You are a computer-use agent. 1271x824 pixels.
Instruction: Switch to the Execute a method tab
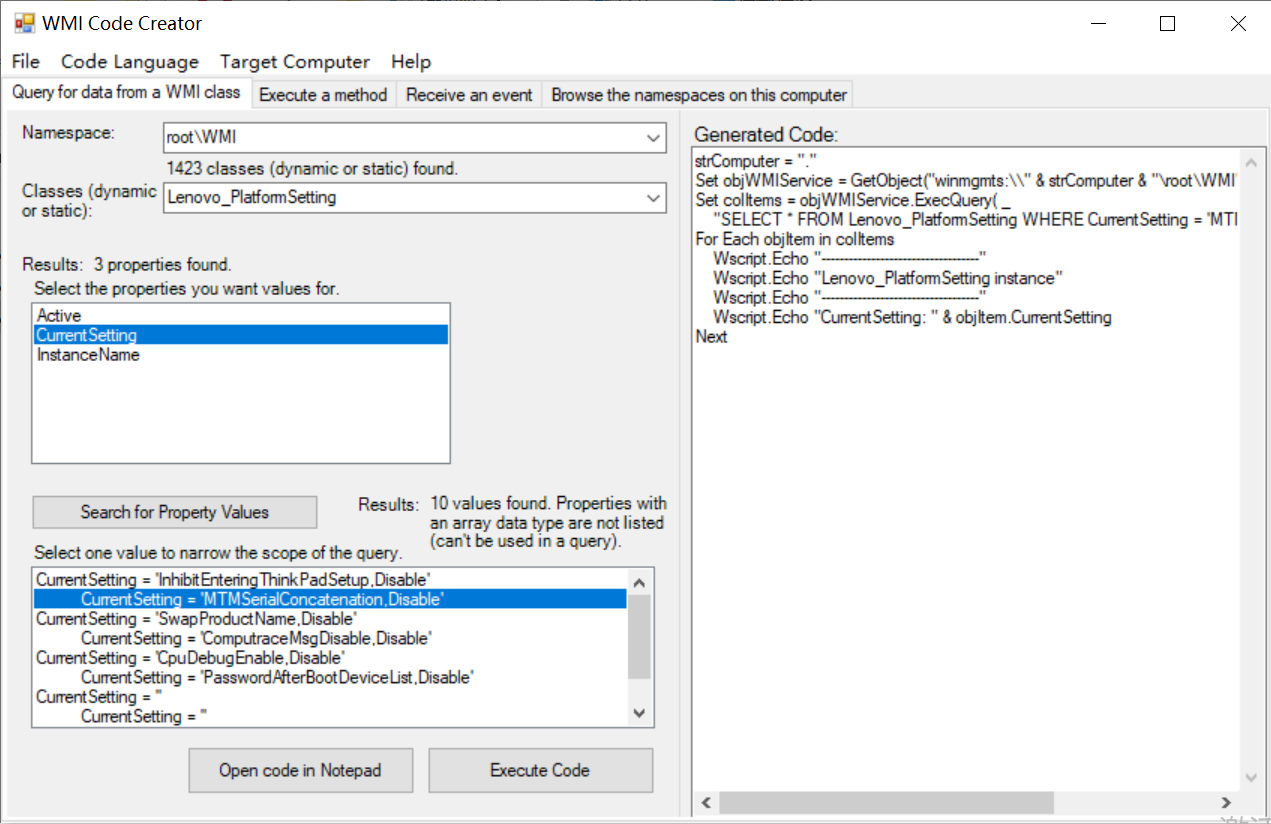coord(323,94)
